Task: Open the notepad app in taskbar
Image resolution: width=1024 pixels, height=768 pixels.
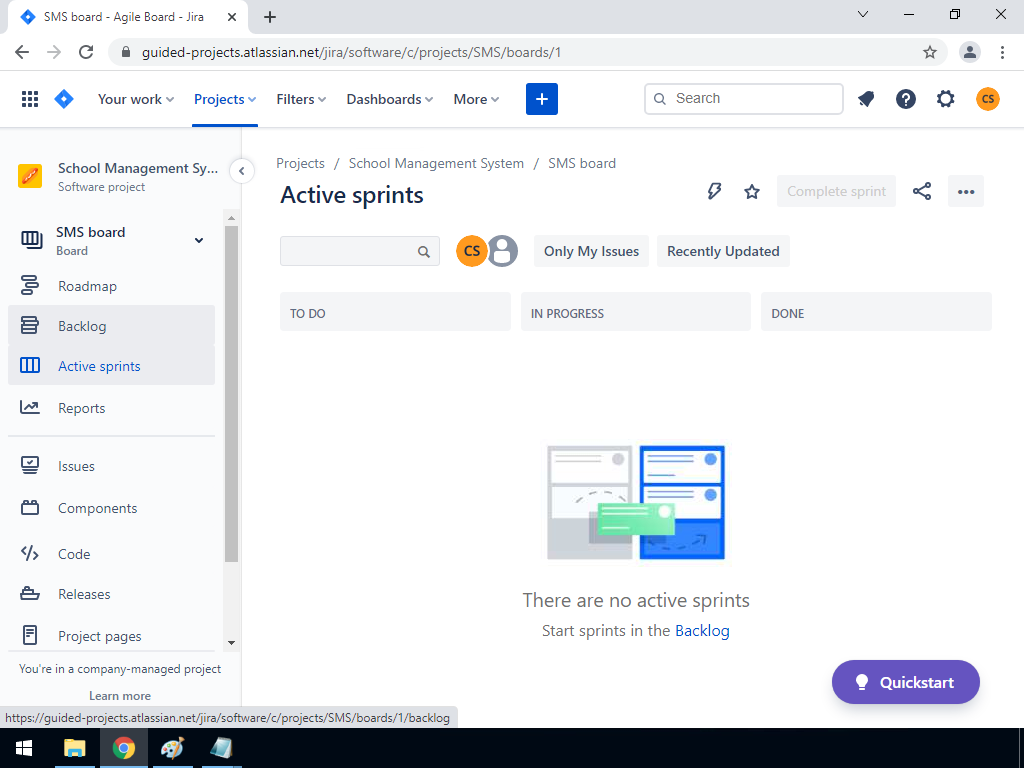Action: click(221, 748)
